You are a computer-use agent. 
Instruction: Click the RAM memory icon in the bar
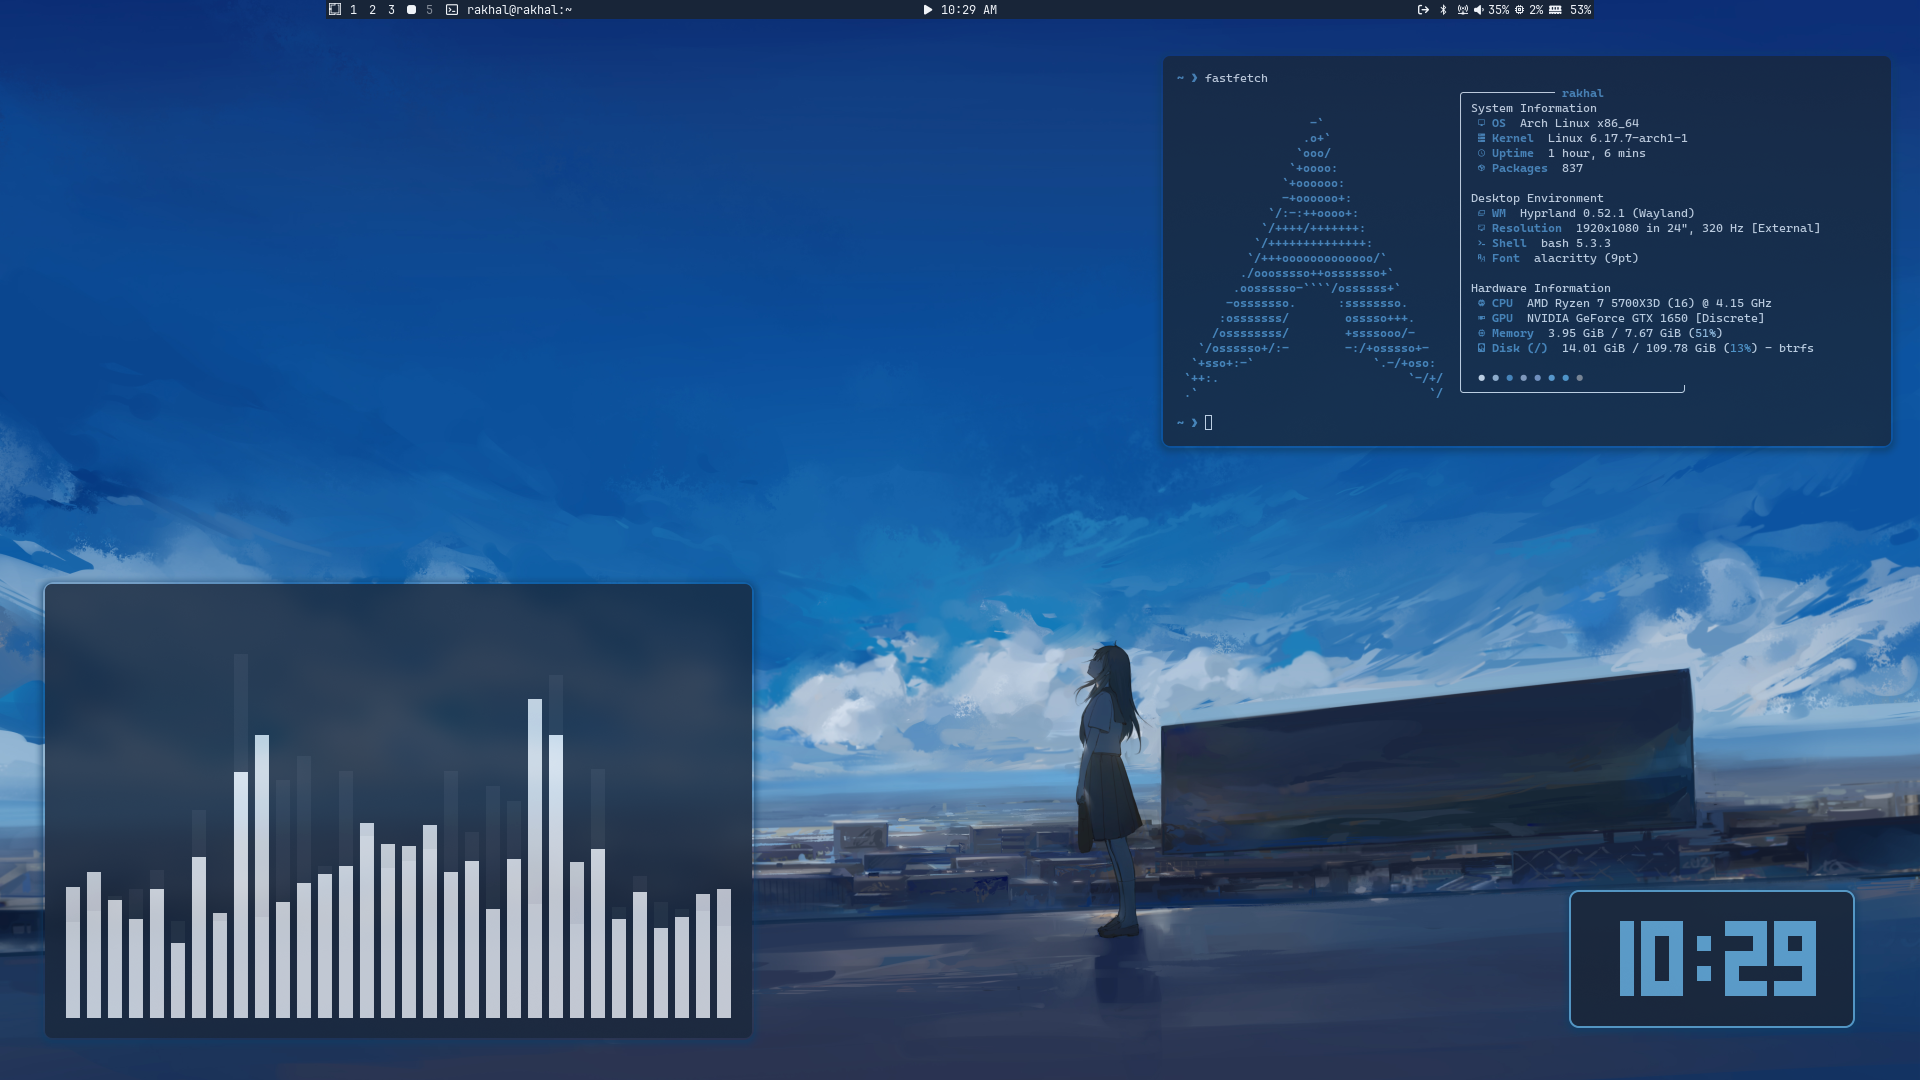pos(1555,10)
